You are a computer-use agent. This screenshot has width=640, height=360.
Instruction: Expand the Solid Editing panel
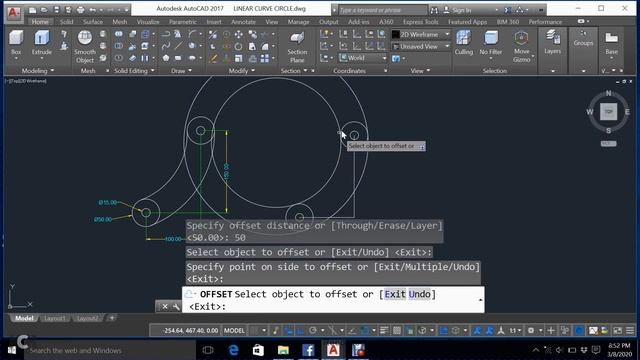point(134,71)
